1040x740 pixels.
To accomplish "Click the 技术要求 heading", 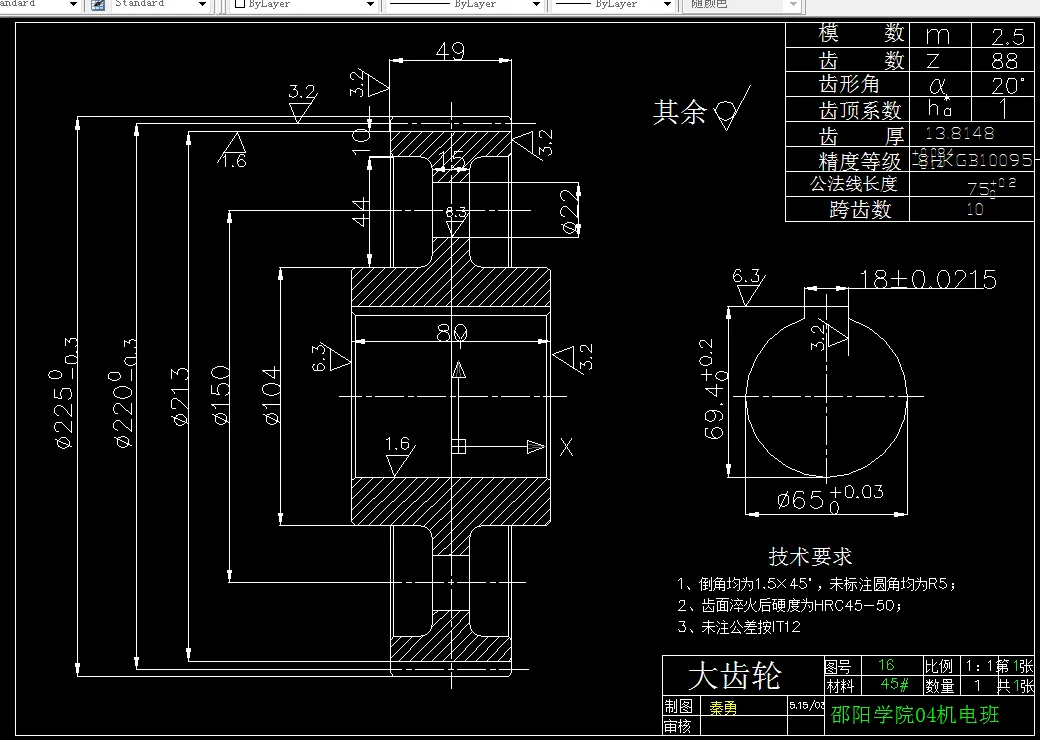I will coord(811,556).
